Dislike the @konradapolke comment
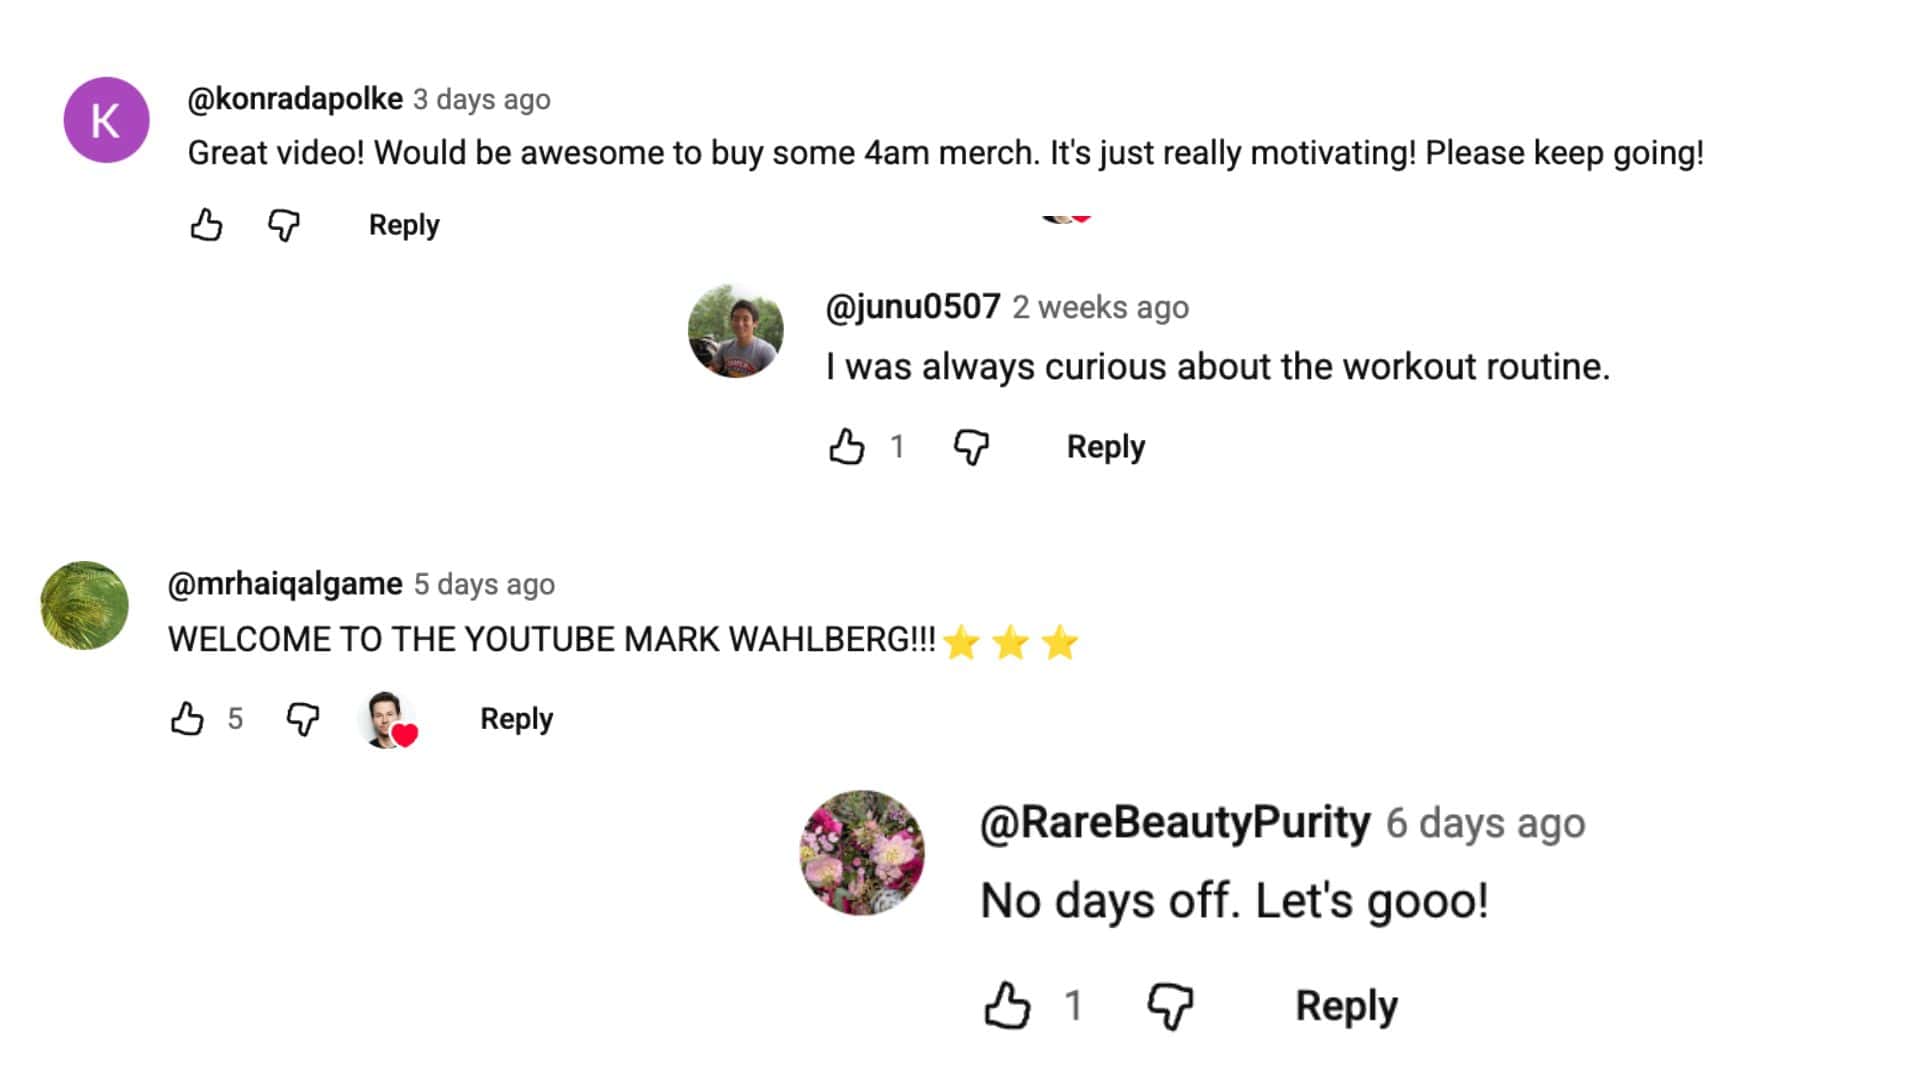Screen dimensions: 1920x1080 pos(284,225)
